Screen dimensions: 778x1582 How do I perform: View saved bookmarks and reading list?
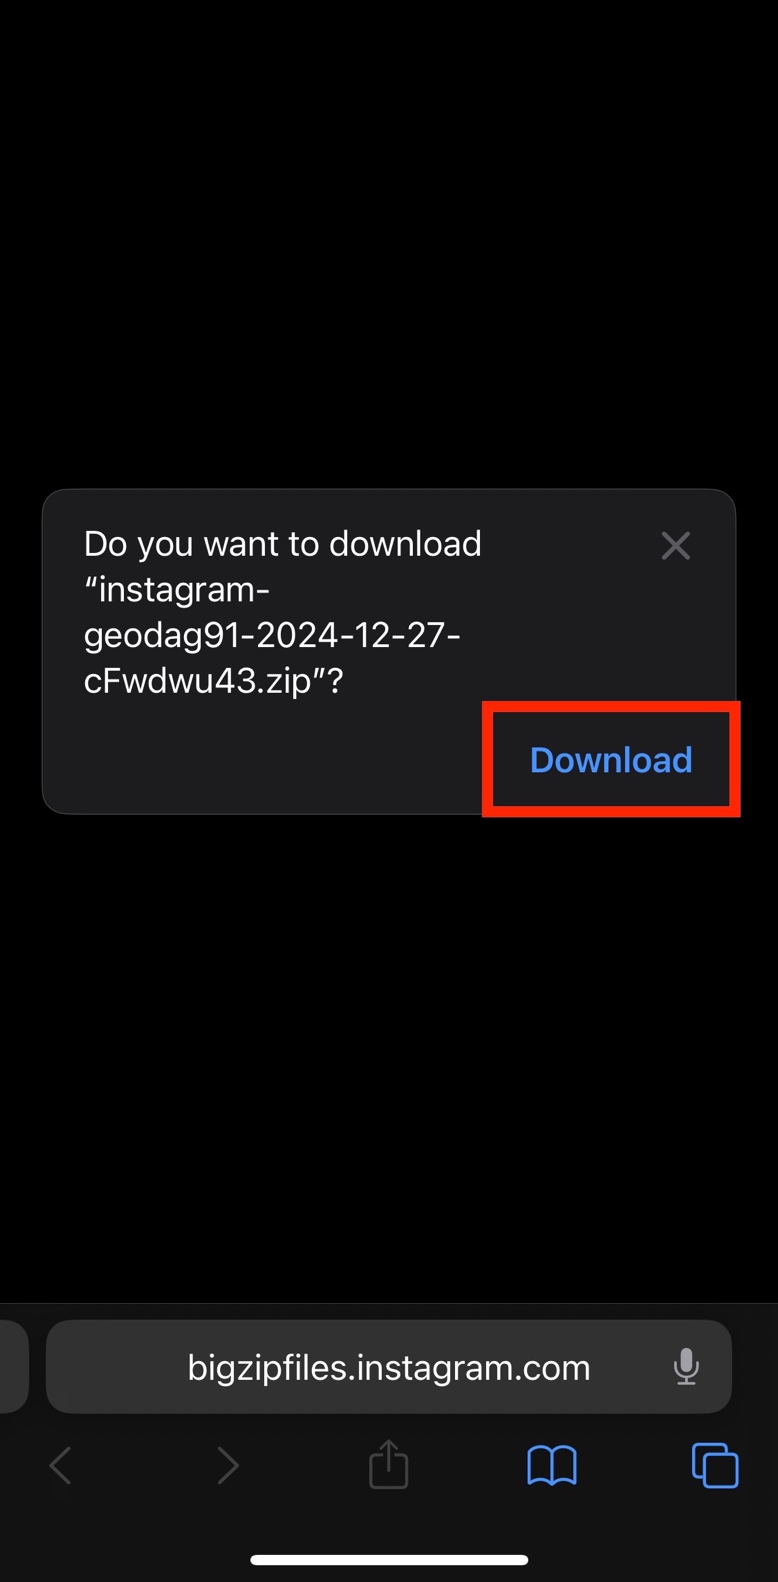coord(552,1466)
